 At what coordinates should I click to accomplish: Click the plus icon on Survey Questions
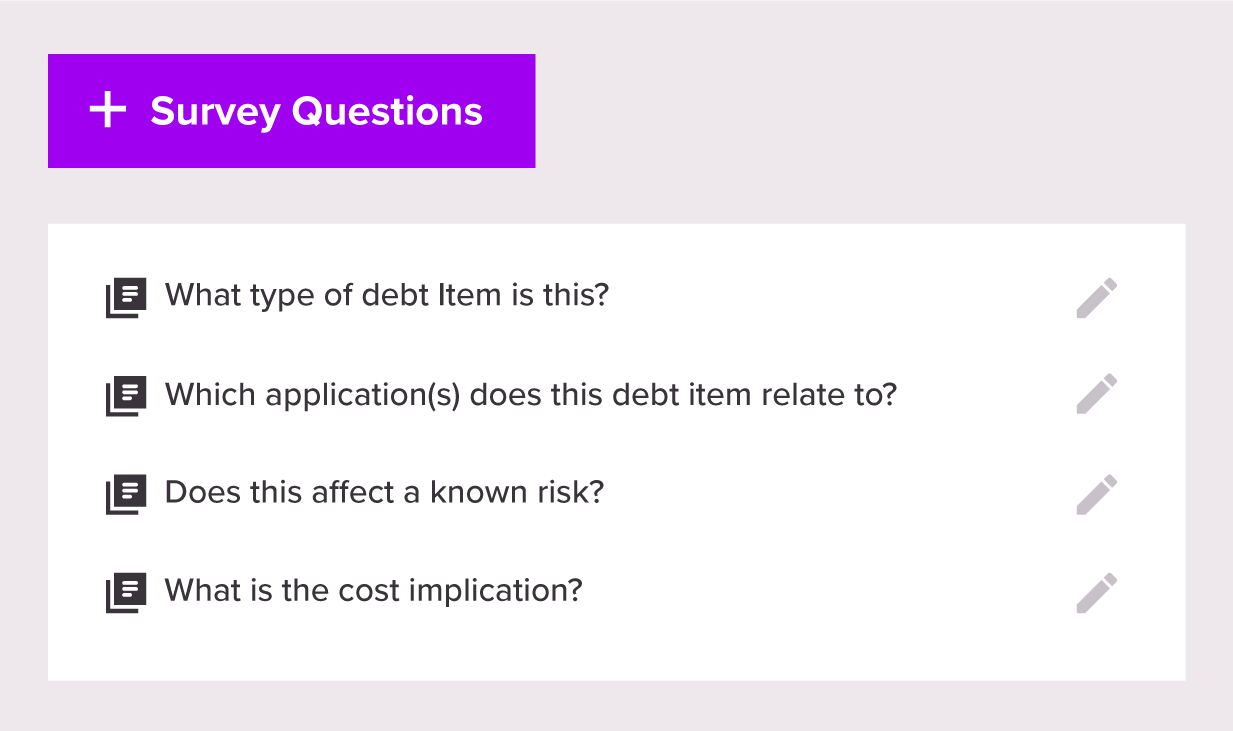point(108,111)
